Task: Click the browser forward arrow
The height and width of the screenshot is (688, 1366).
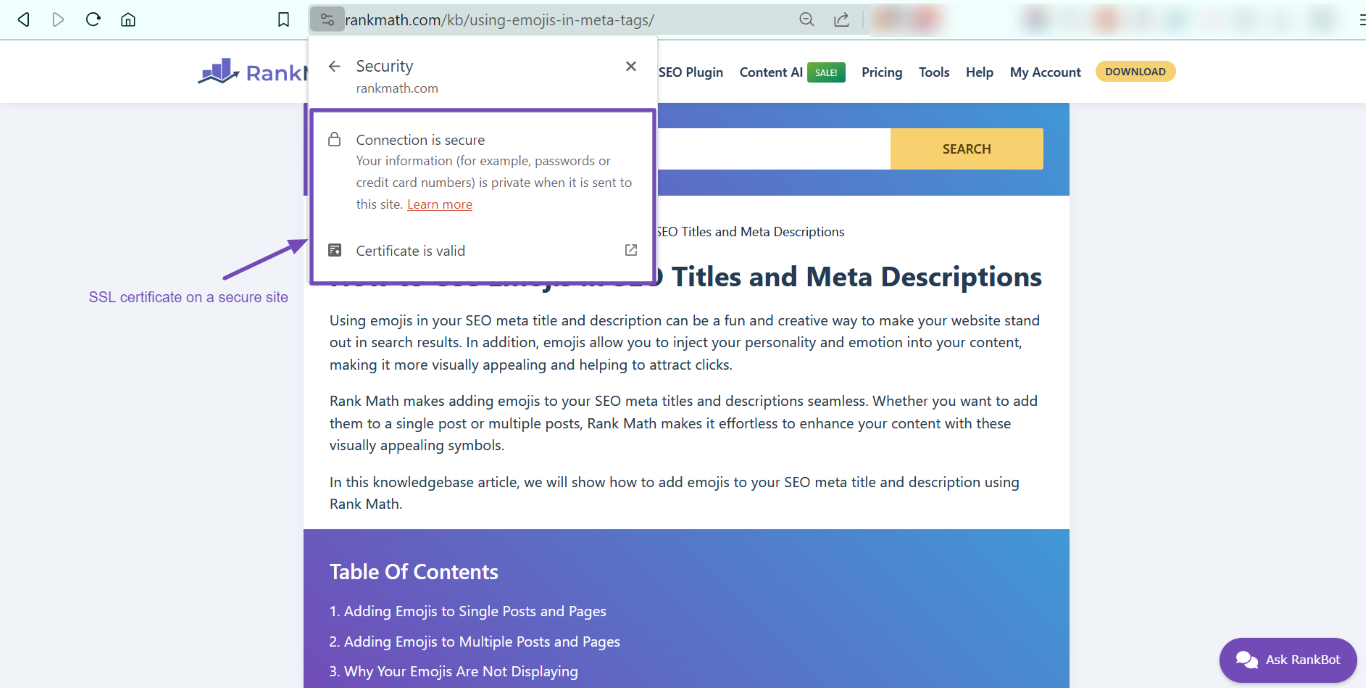Action: coord(58,20)
